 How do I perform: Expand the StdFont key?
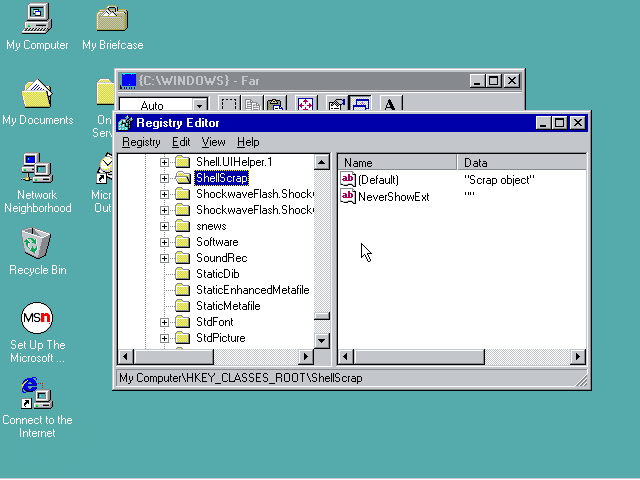click(x=164, y=322)
